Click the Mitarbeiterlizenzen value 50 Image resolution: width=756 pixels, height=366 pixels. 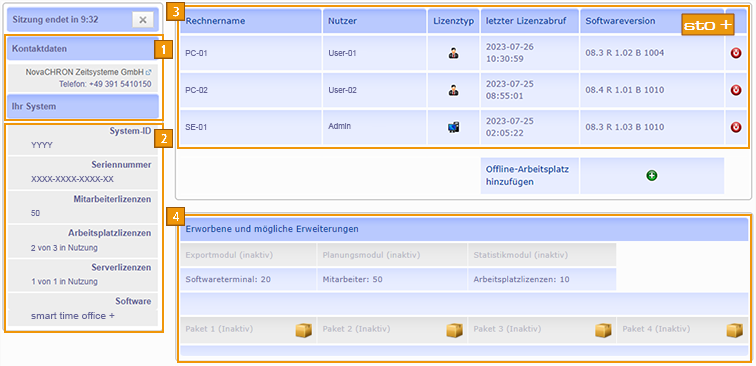35,213
